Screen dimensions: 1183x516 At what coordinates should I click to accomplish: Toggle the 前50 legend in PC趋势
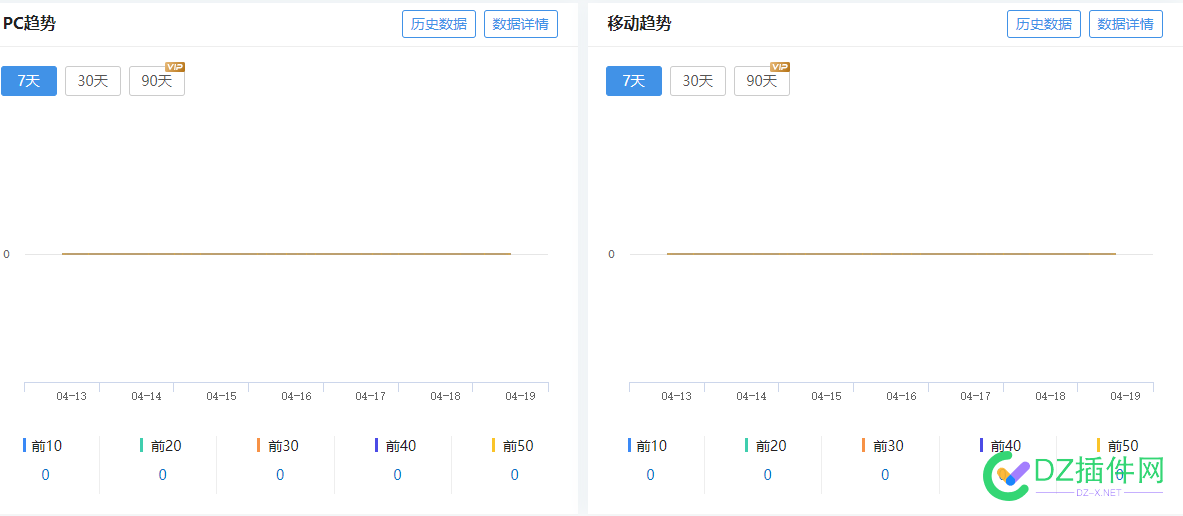(513, 446)
